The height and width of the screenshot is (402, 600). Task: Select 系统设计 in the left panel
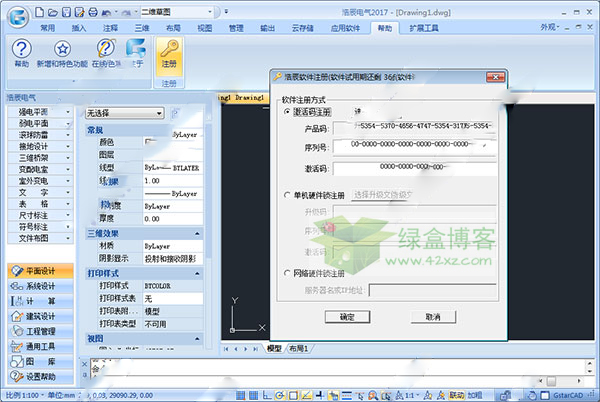pyautogui.click(x=40, y=286)
